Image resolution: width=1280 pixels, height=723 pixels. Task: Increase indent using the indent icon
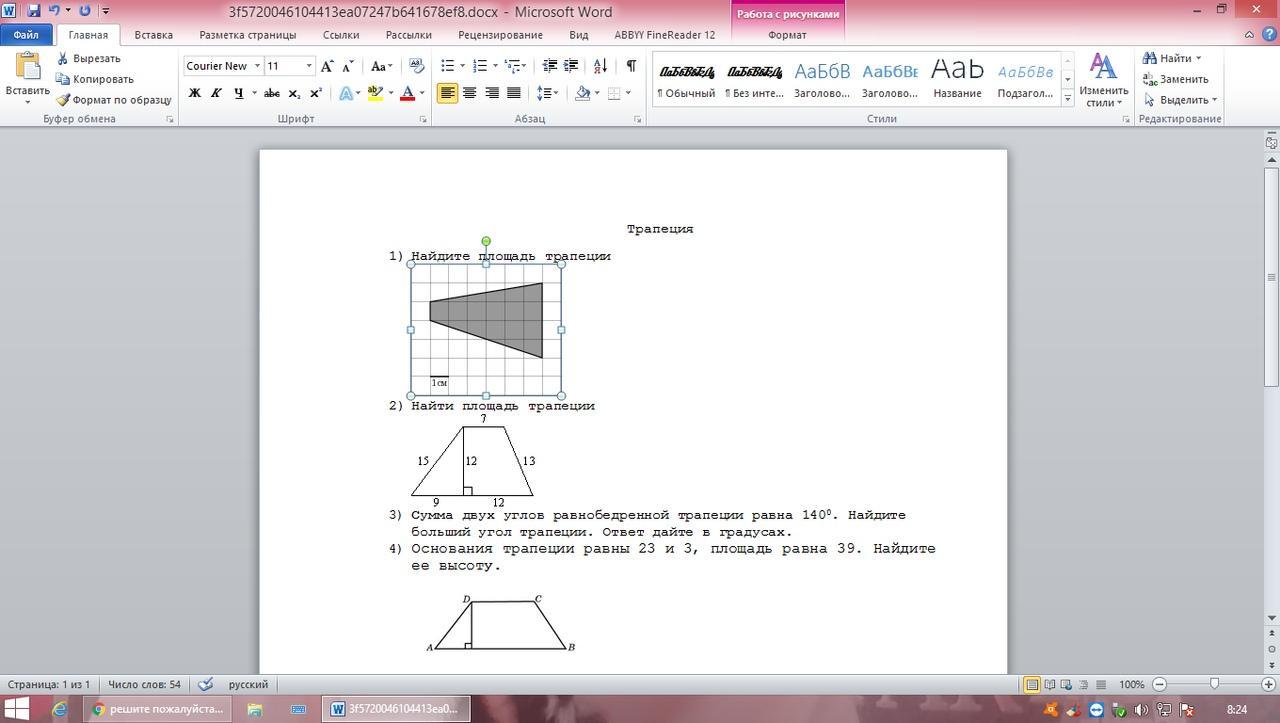[571, 66]
